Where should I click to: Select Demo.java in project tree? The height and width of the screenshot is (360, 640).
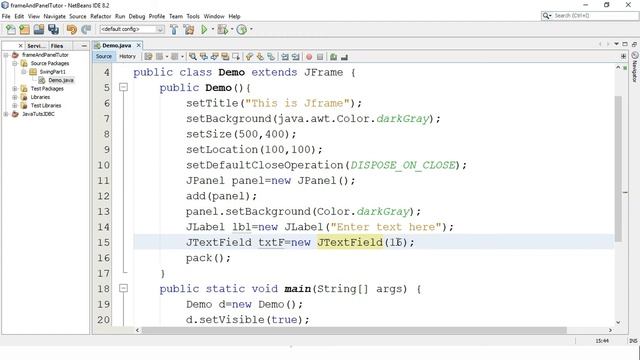coord(61,80)
